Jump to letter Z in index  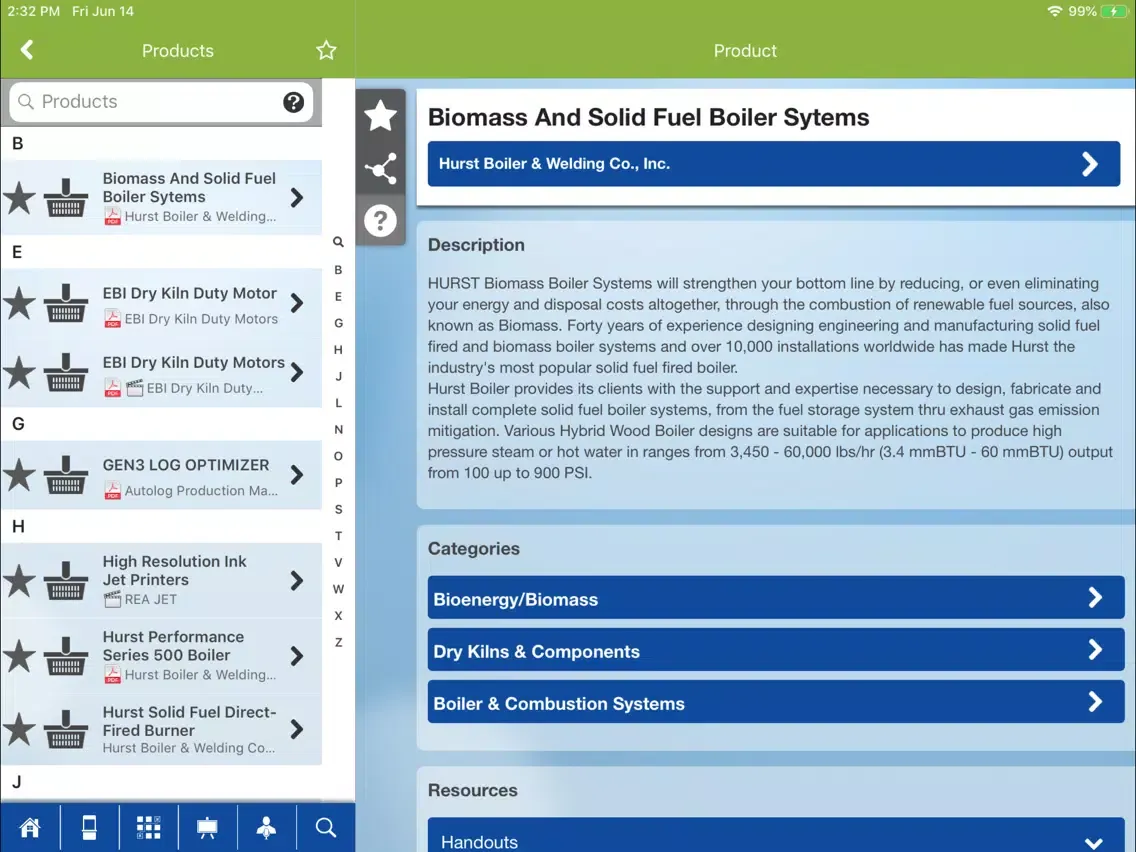click(338, 643)
